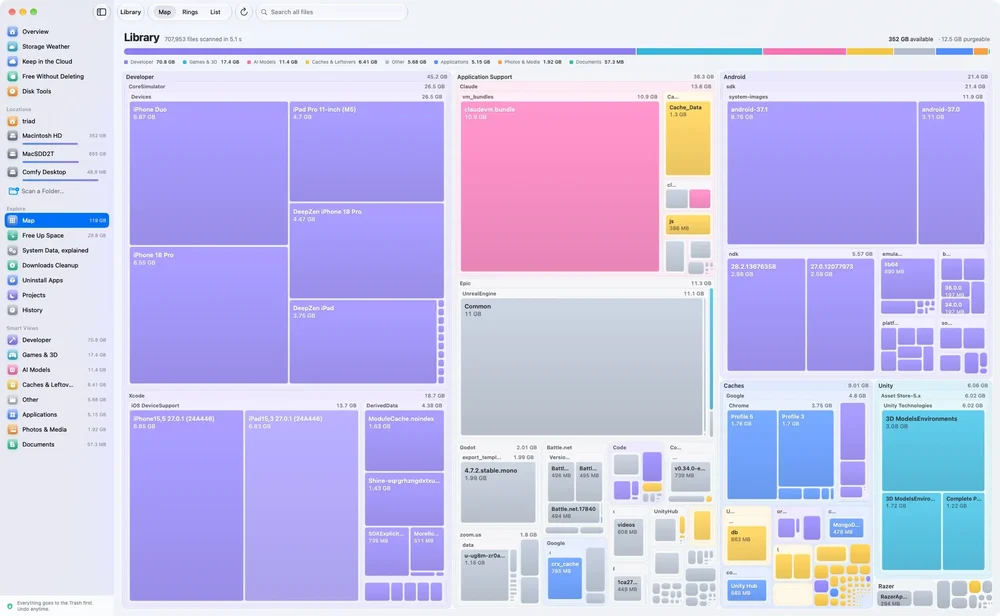The width and height of the screenshot is (1000, 616).
Task: Open Projects in sidebar
Action: (57, 295)
